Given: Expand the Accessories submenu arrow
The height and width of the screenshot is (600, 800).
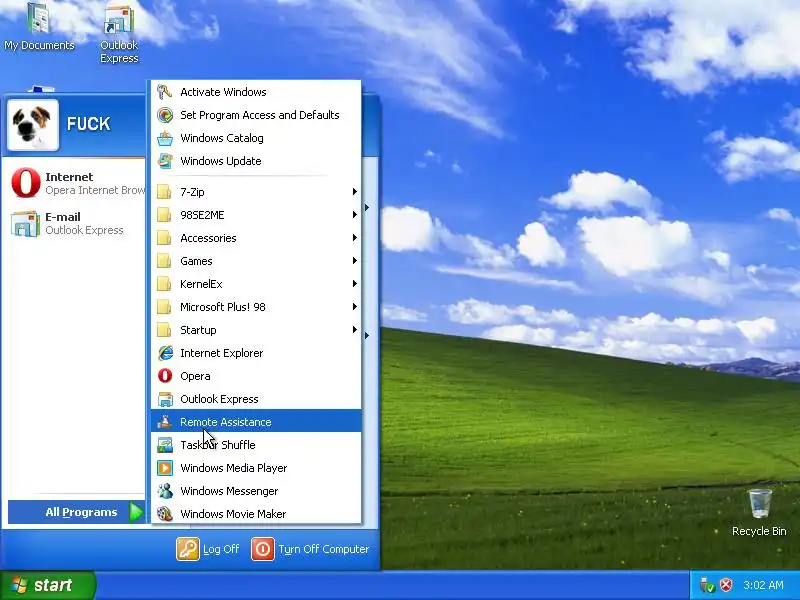Looking at the screenshot, I should [354, 238].
